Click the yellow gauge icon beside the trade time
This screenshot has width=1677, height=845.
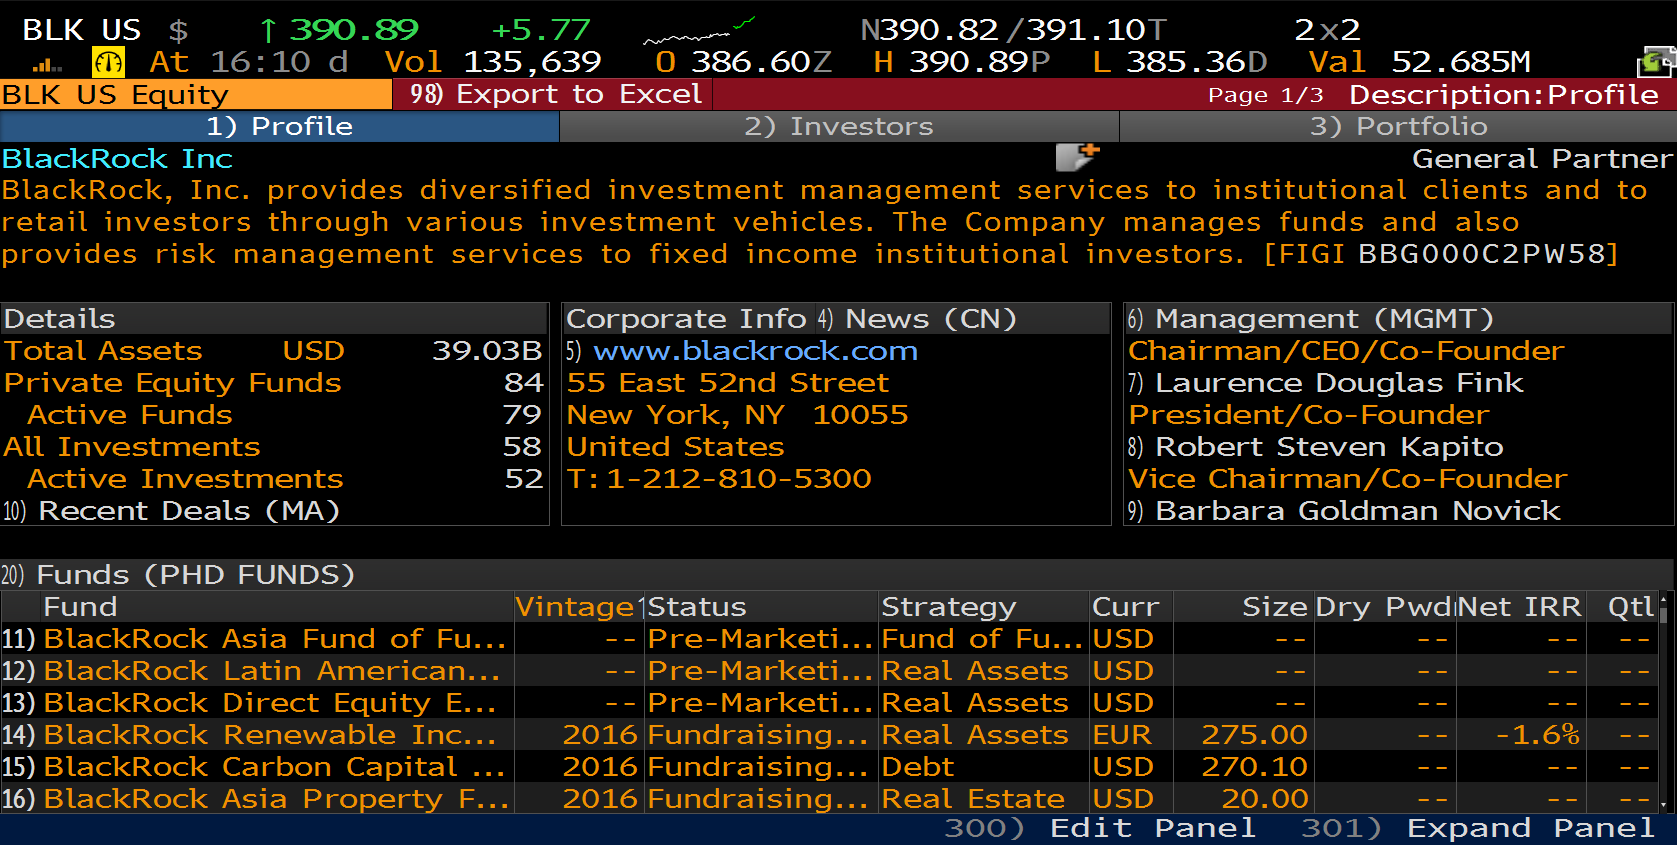click(x=108, y=63)
